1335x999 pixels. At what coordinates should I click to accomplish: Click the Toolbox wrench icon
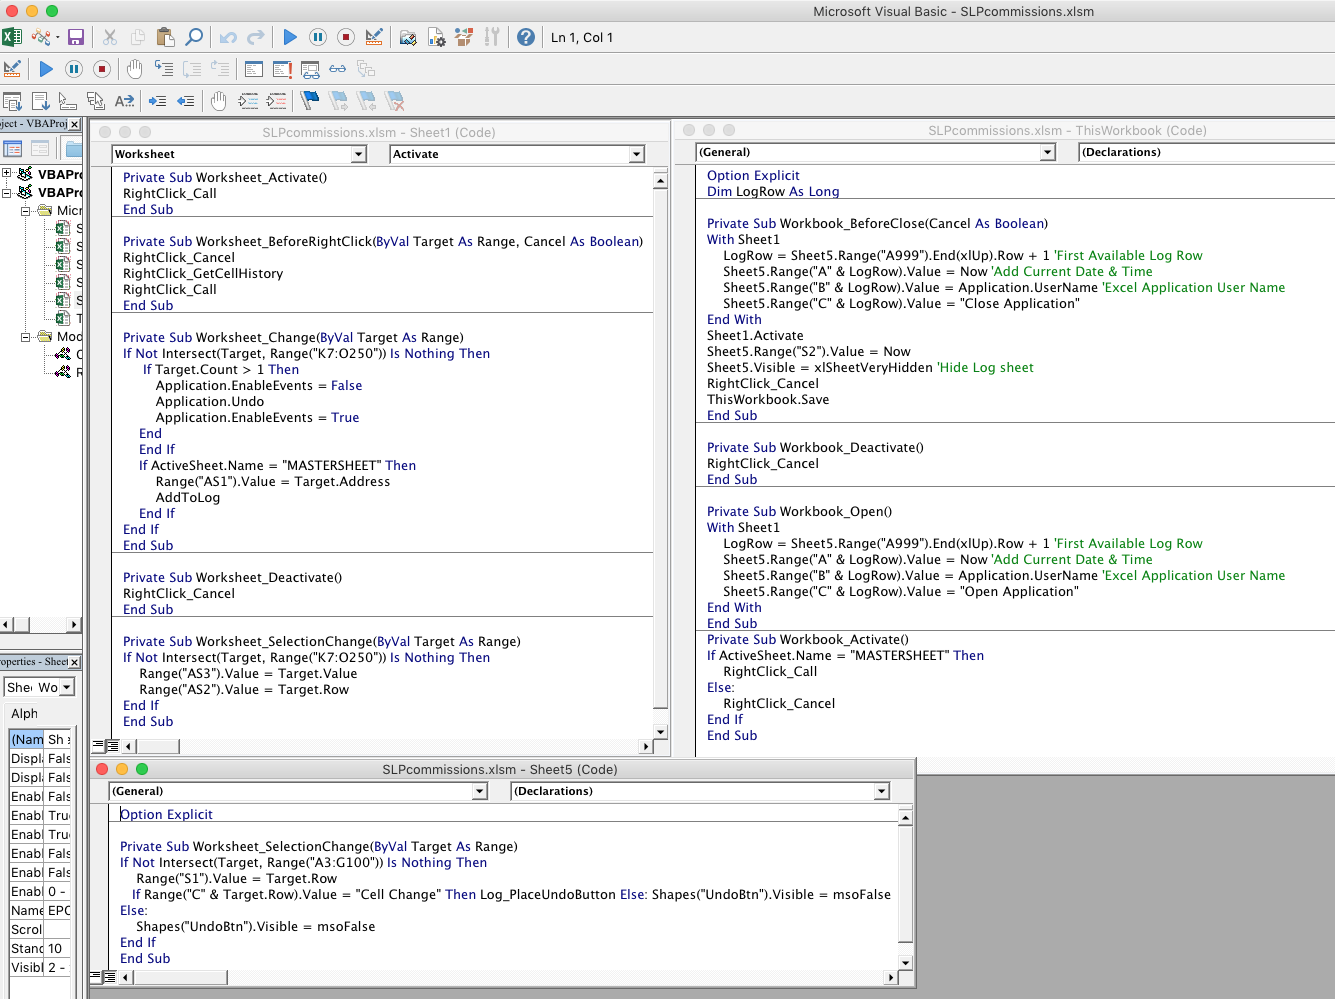click(491, 37)
